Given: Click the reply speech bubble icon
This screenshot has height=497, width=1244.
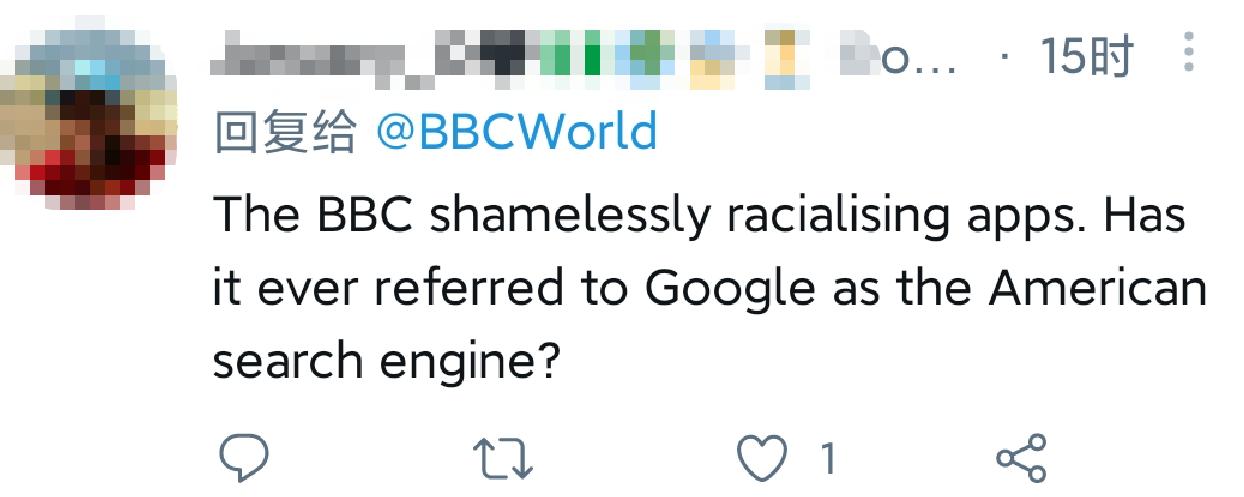Looking at the screenshot, I should coord(244,458).
